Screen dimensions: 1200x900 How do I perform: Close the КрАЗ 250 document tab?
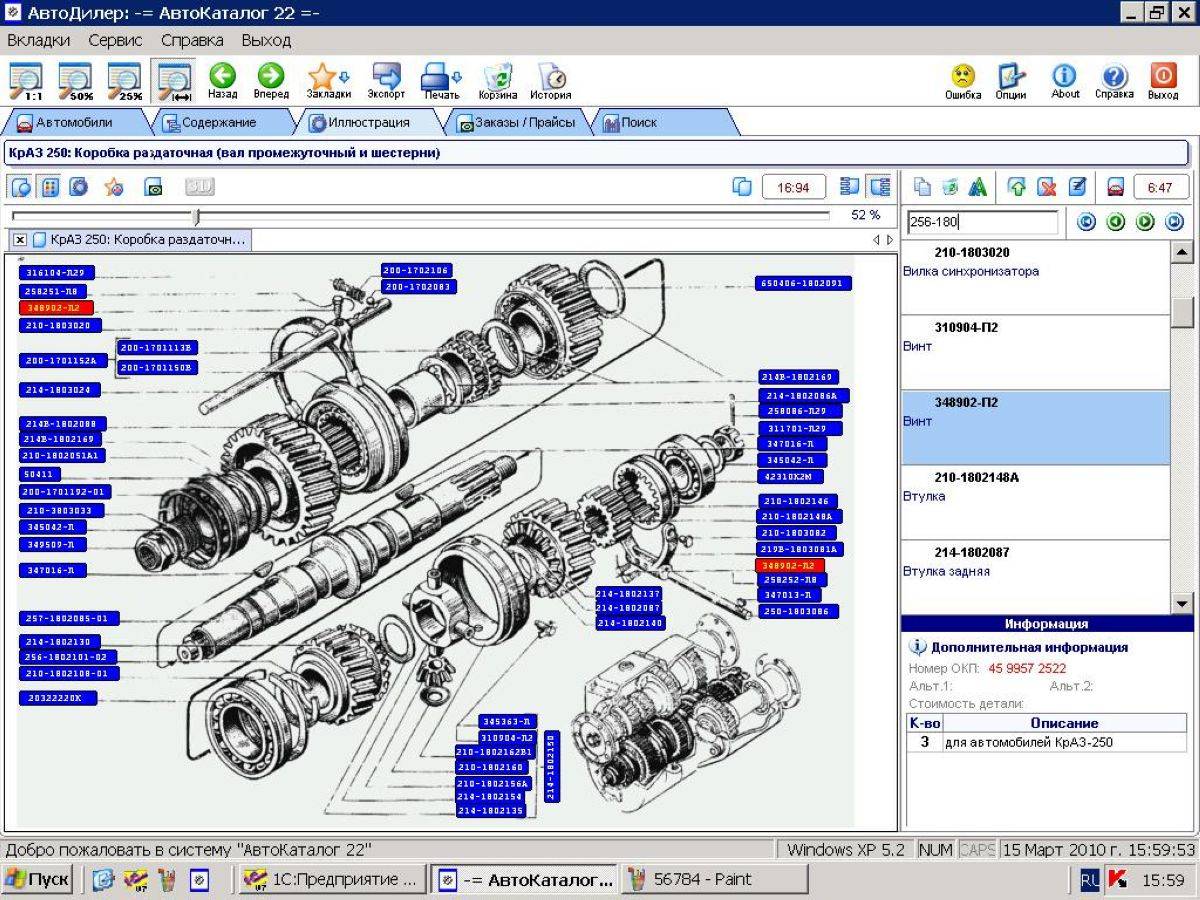point(20,240)
